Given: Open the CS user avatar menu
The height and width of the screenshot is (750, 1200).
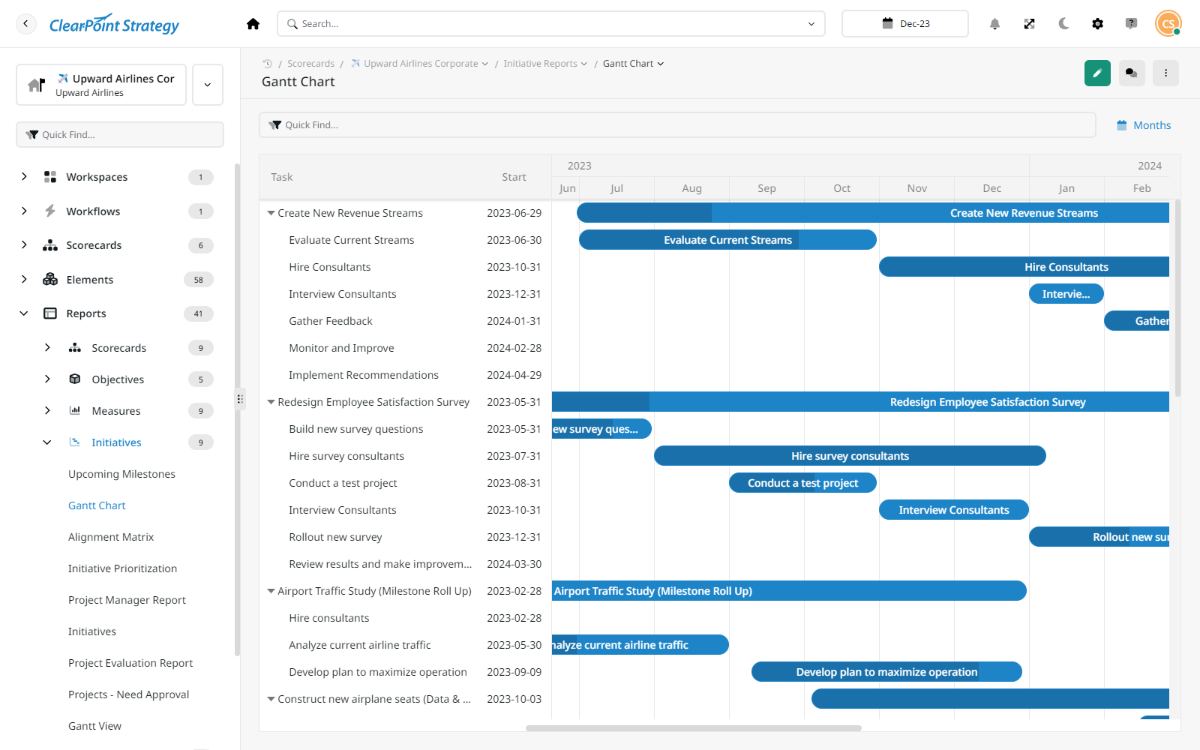Looking at the screenshot, I should coord(1167,24).
